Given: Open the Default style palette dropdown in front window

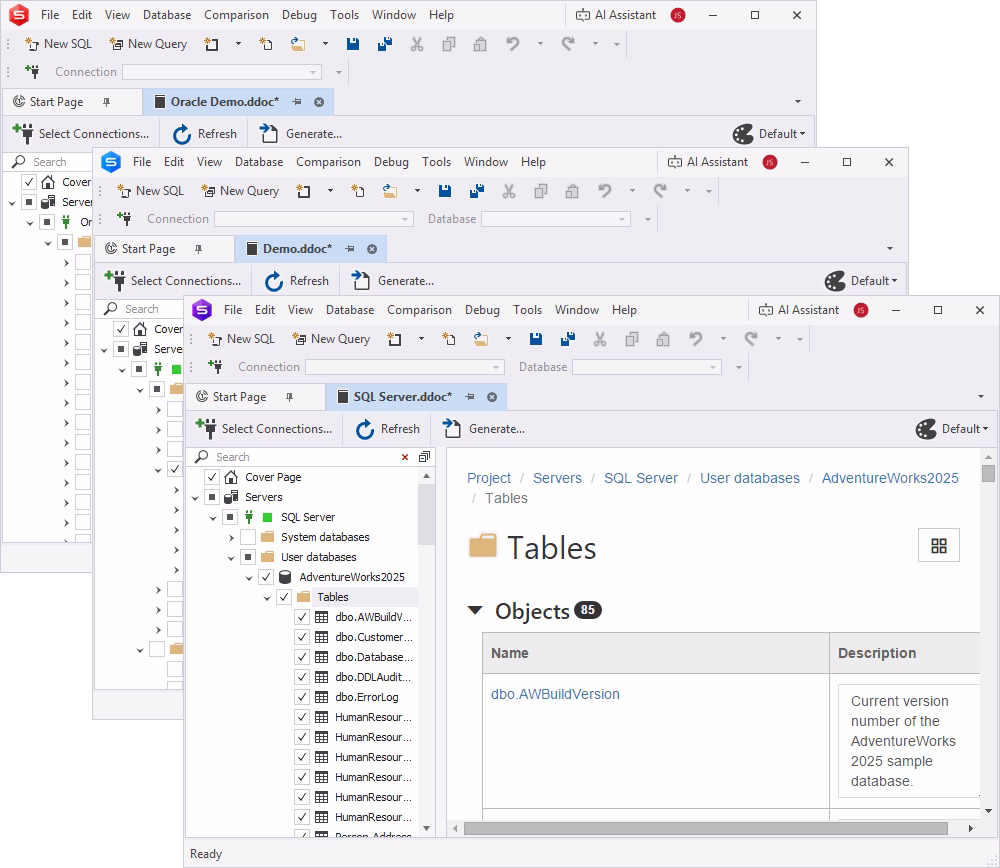Looking at the screenshot, I should (x=952, y=429).
